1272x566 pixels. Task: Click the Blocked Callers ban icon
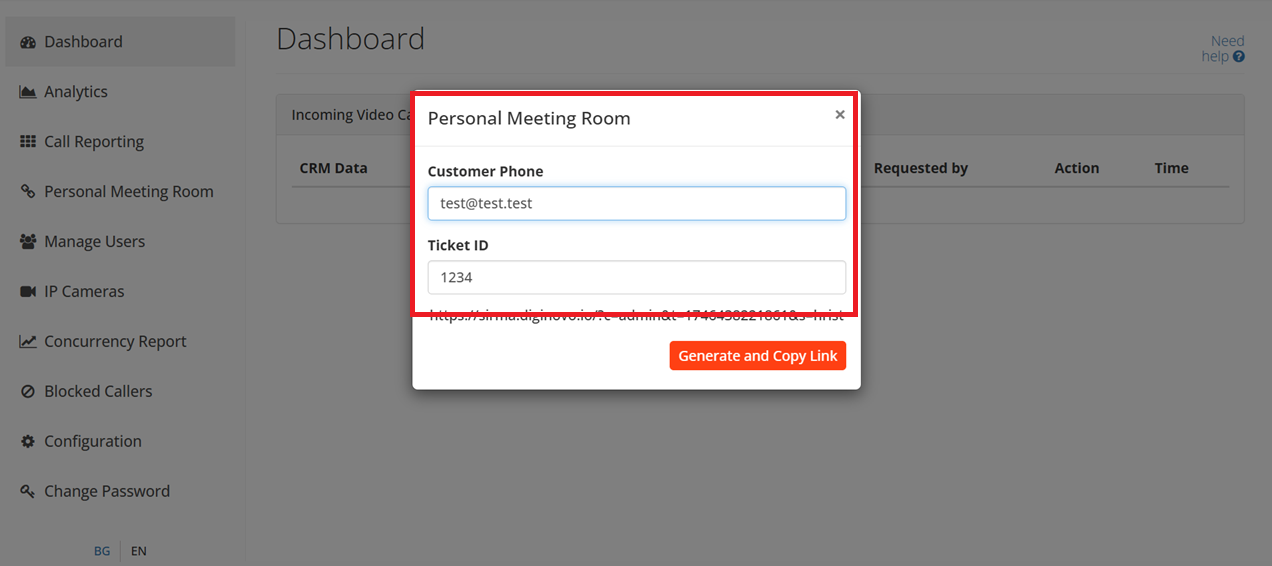coord(28,392)
